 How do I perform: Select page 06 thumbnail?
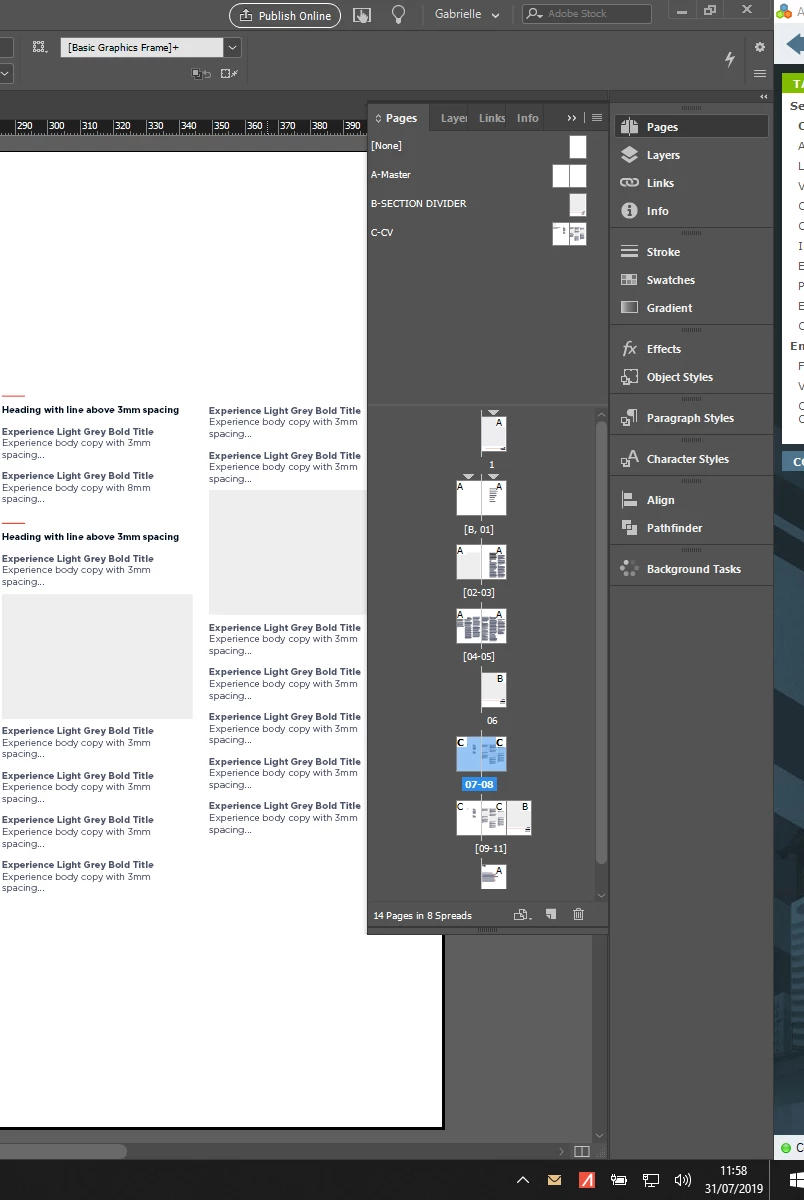click(x=494, y=690)
